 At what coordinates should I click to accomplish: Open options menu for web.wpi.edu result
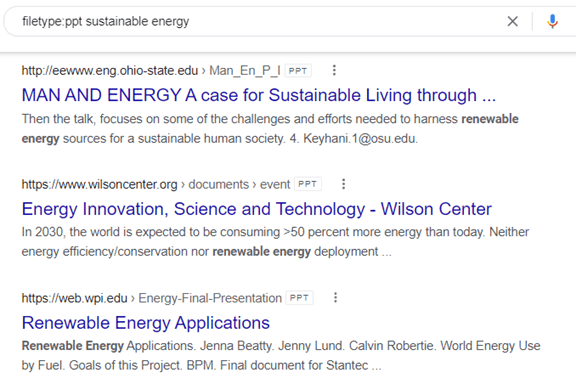335,297
